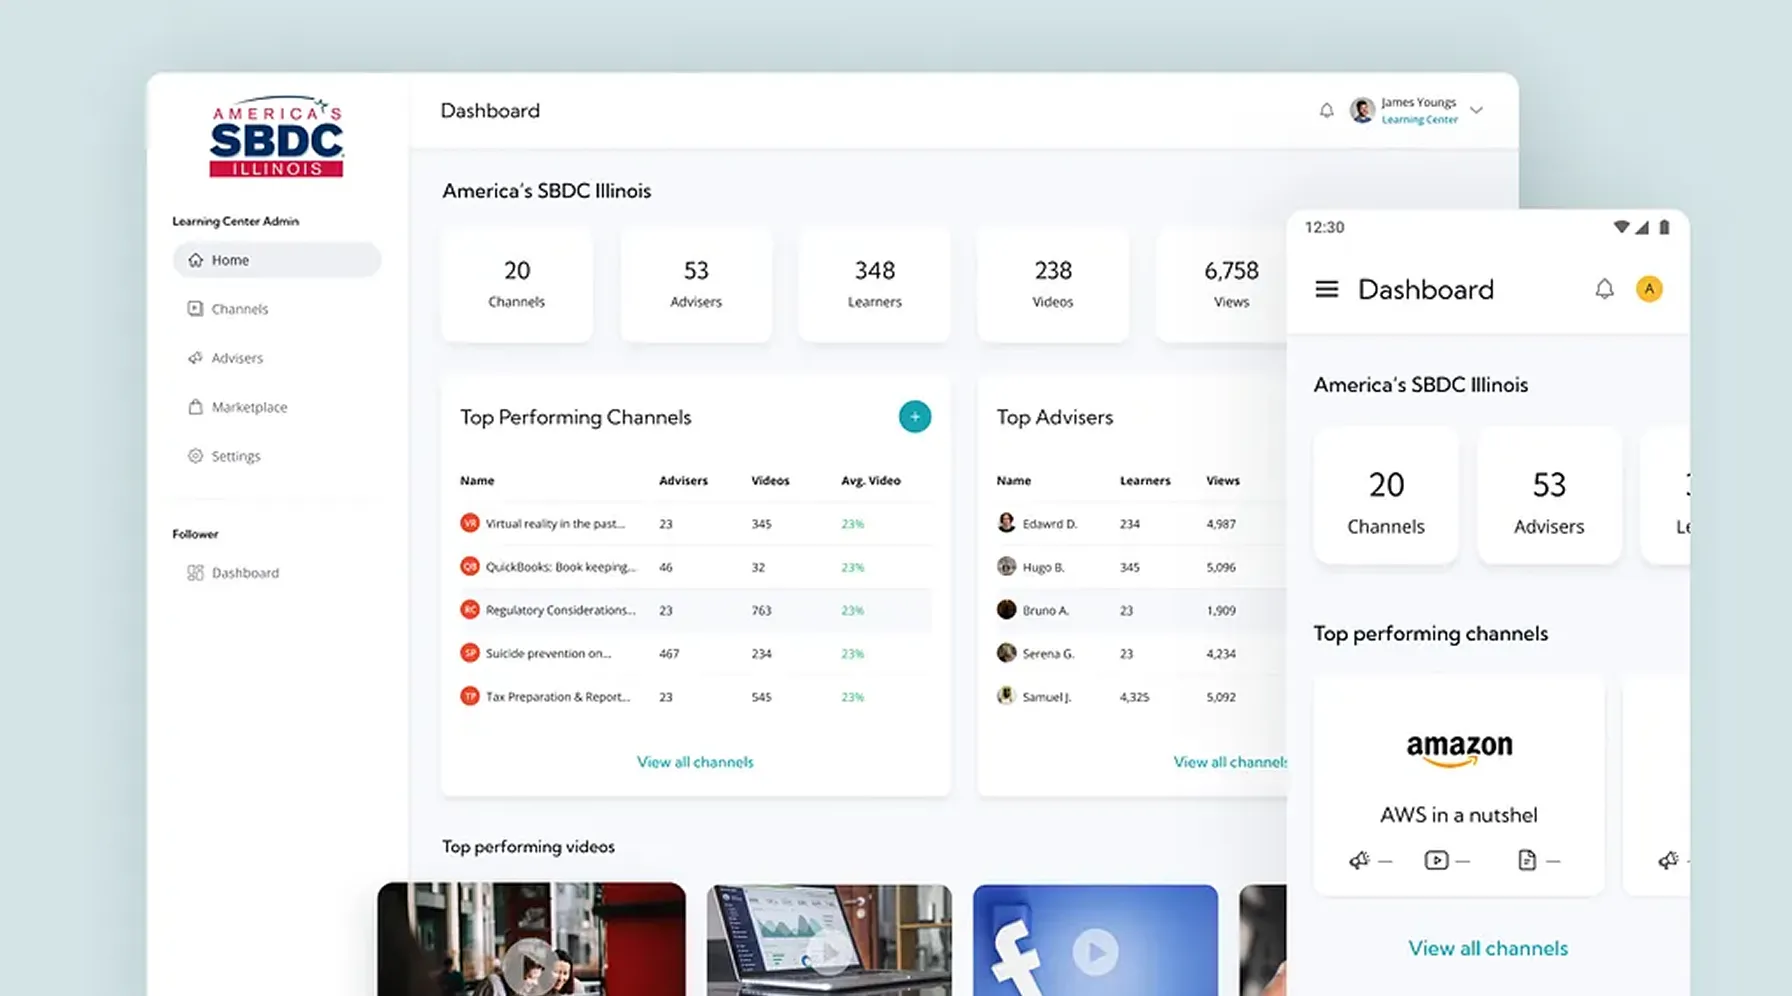Click the Follower Dashboard grid icon
Screen dimensions: 1792x996
[195, 573]
